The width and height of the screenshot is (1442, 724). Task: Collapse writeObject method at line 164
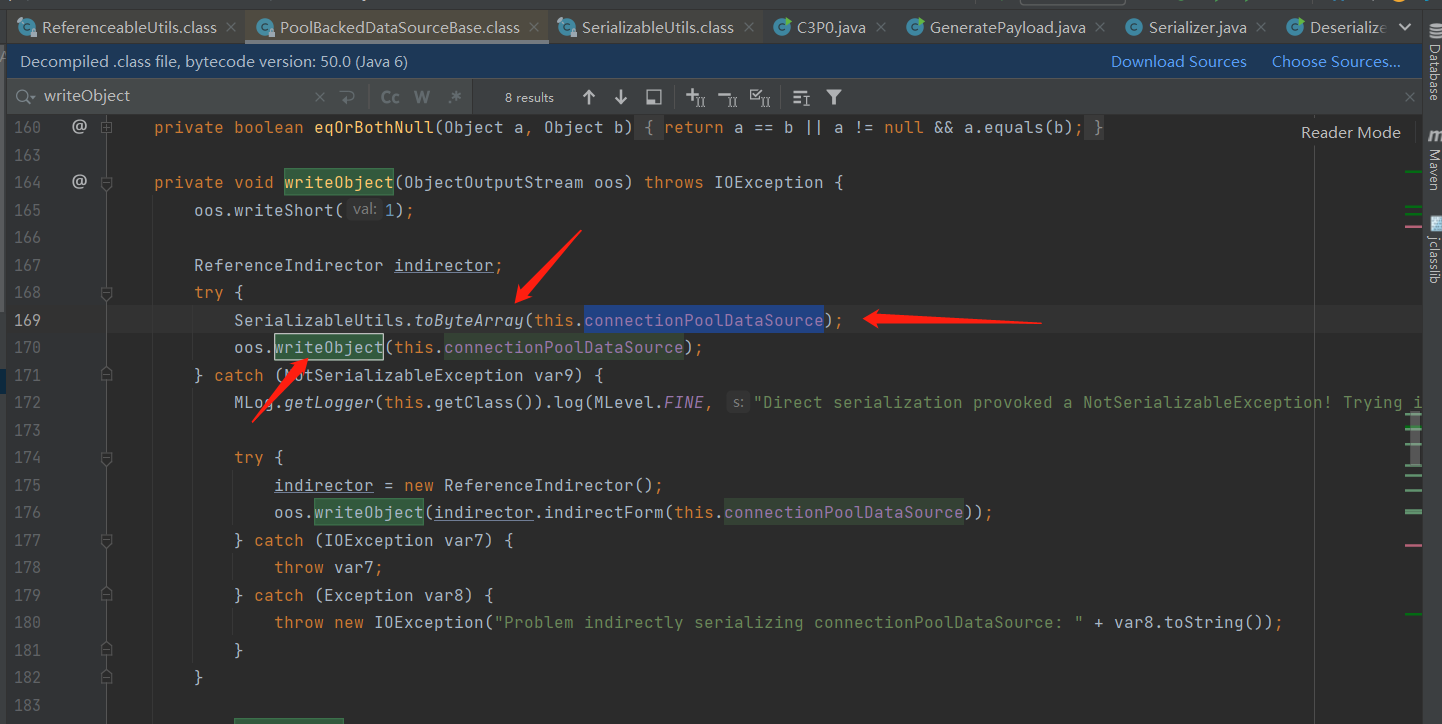pyautogui.click(x=106, y=183)
